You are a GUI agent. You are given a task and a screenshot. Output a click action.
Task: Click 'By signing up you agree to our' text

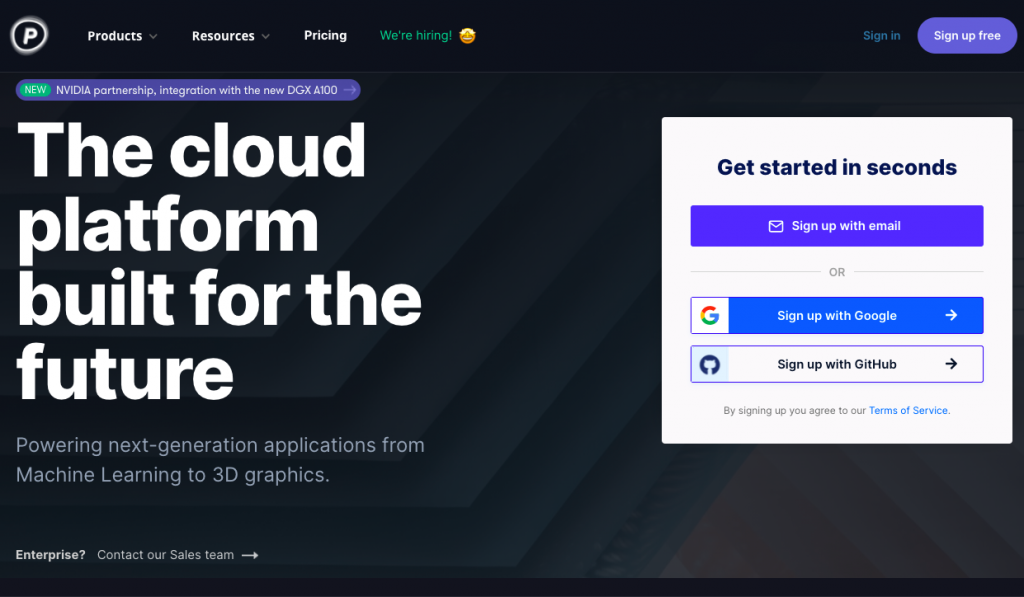coord(794,410)
